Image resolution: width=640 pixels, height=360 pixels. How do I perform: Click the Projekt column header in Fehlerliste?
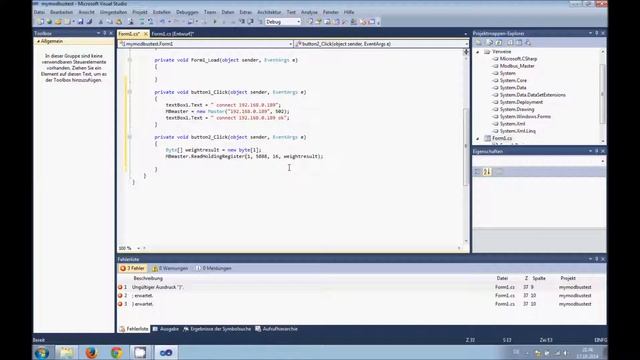tap(568, 278)
